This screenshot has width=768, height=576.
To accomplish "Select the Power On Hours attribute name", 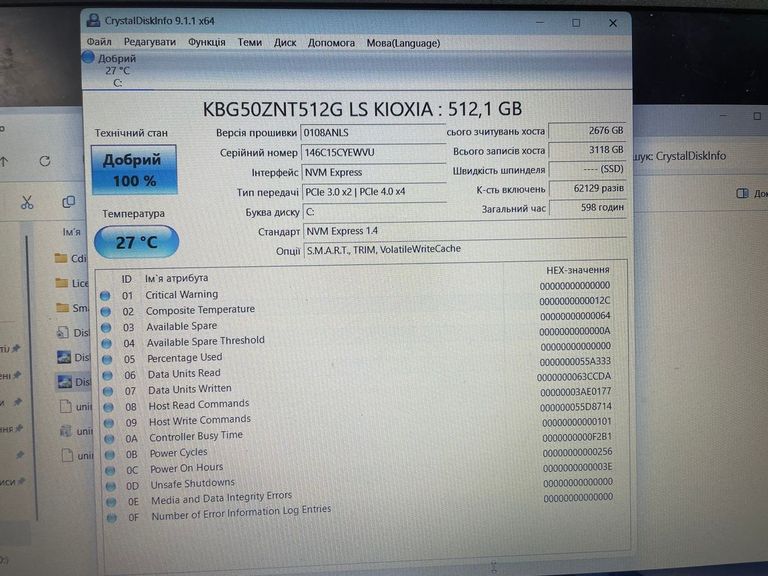I will tap(186, 468).
